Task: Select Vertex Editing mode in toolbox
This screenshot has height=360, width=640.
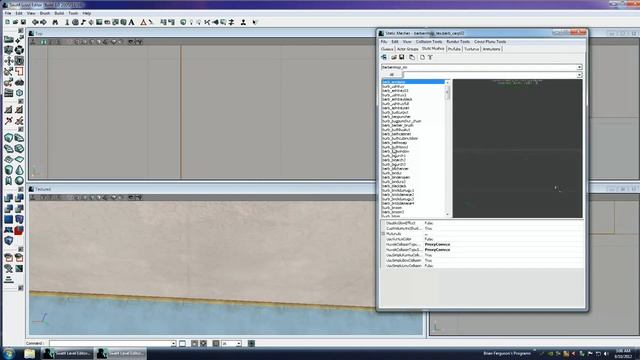Action: point(19,39)
